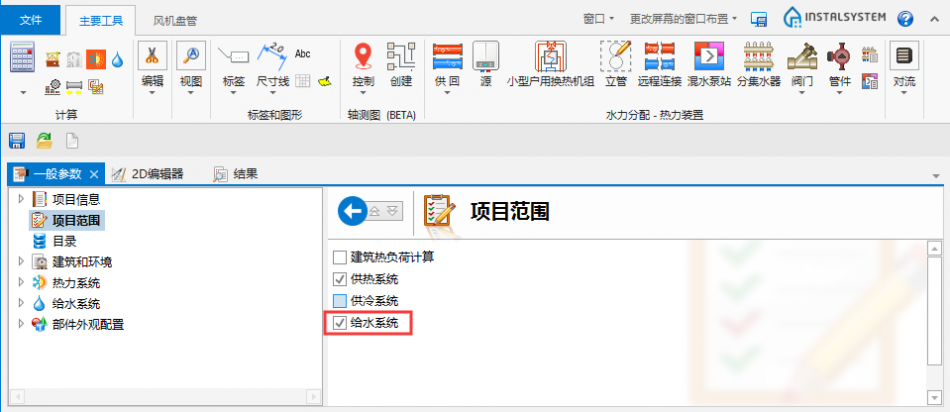The image size is (950, 412).
Task: Click the blue back arrow button
Action: (351, 211)
